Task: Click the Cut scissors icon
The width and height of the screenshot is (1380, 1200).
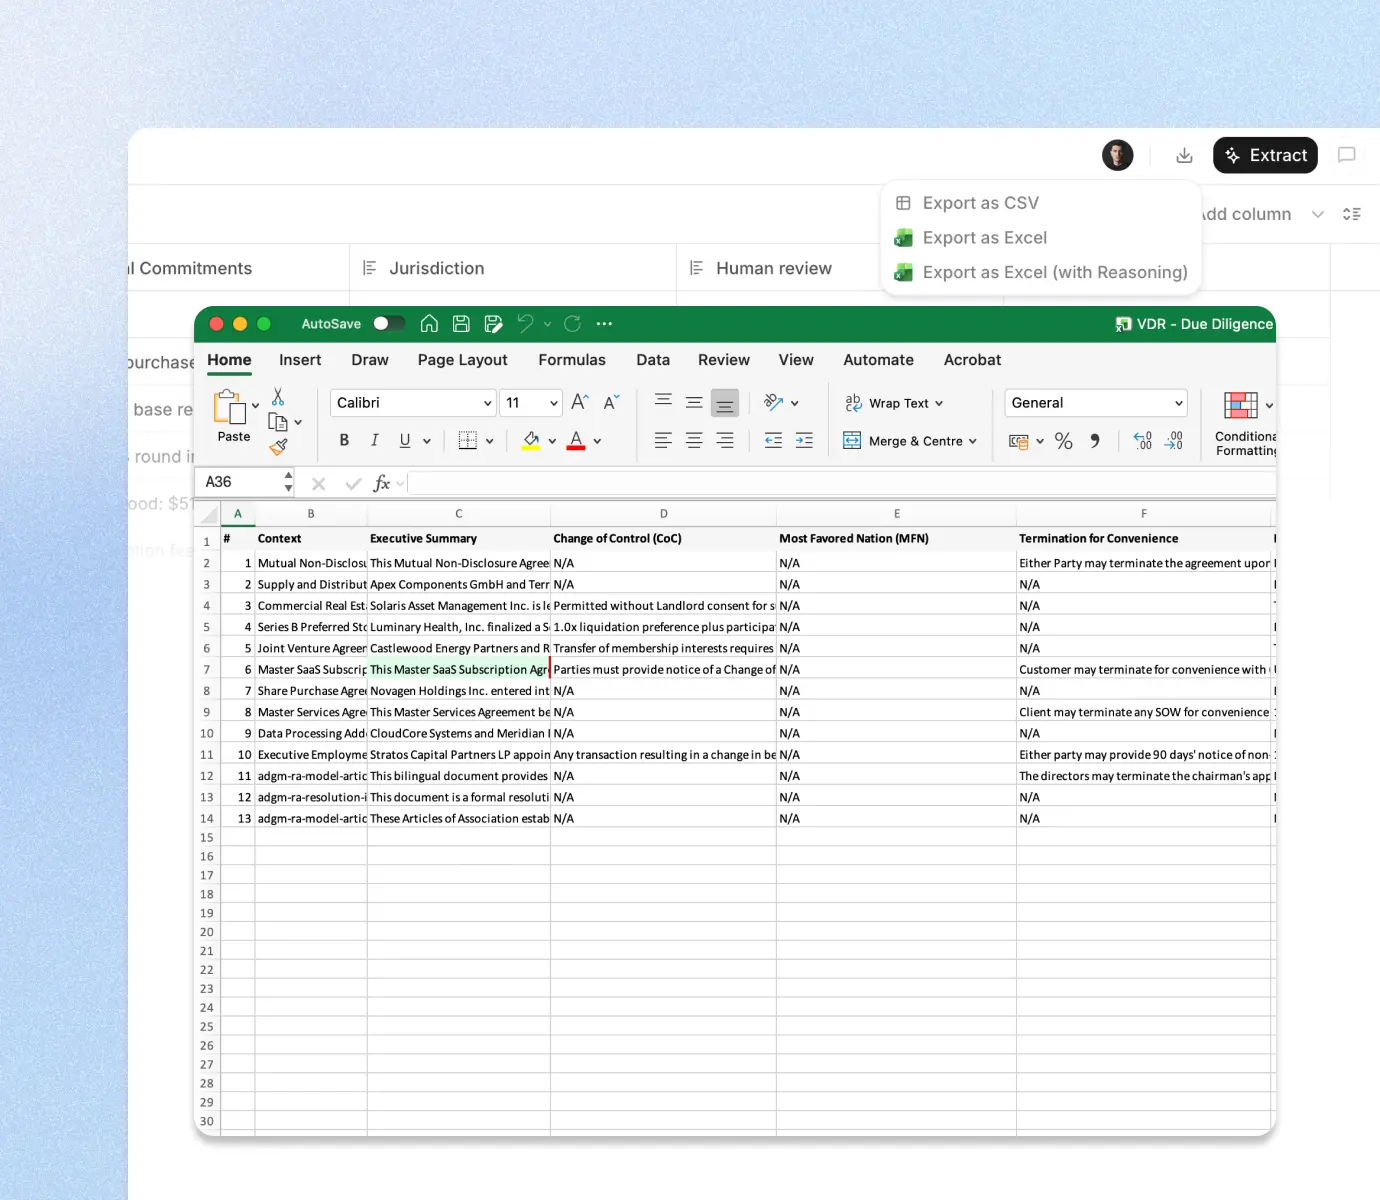Action: pos(278,397)
